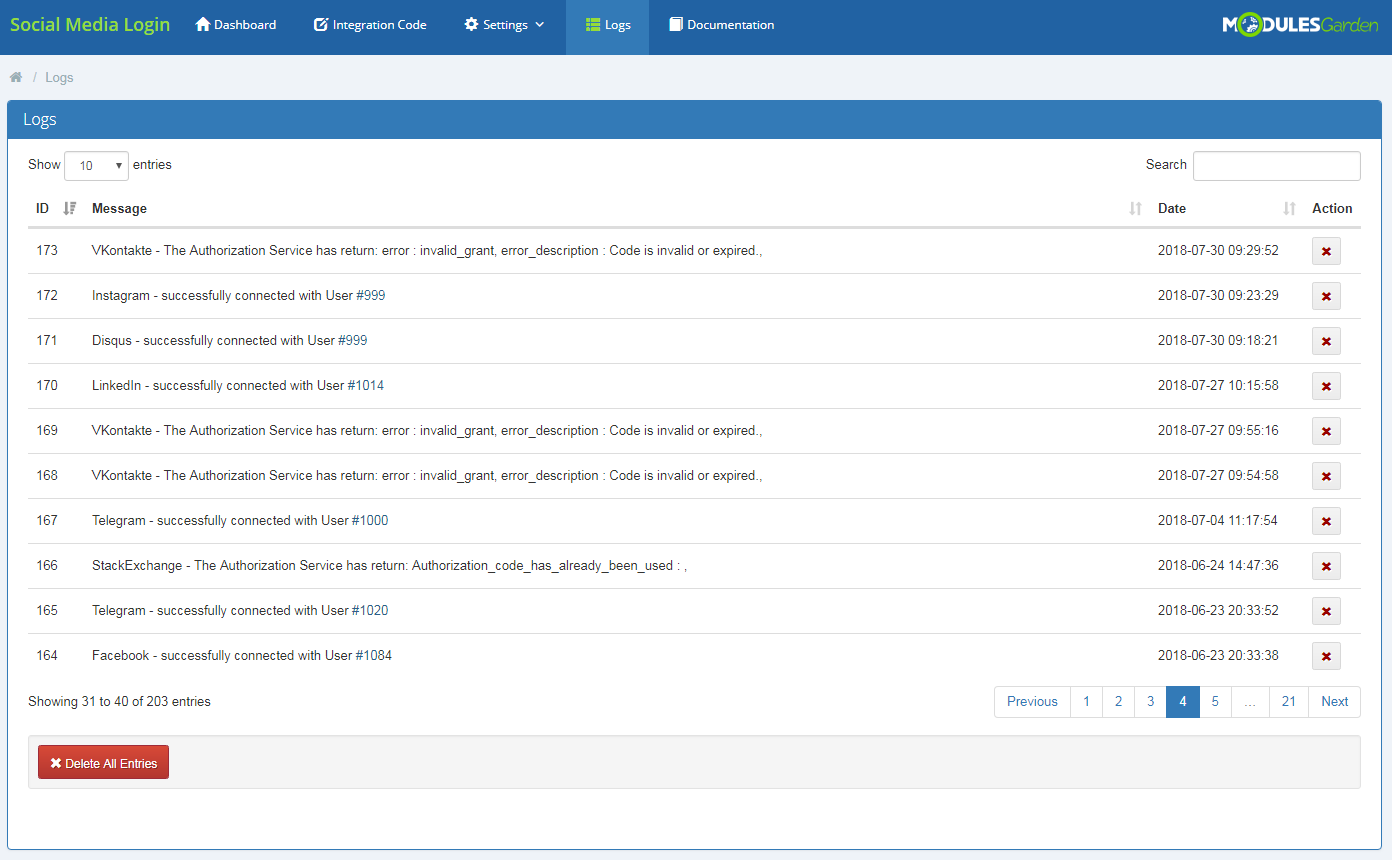Open Integration Code page
The width and height of the screenshot is (1392, 860).
coord(370,25)
